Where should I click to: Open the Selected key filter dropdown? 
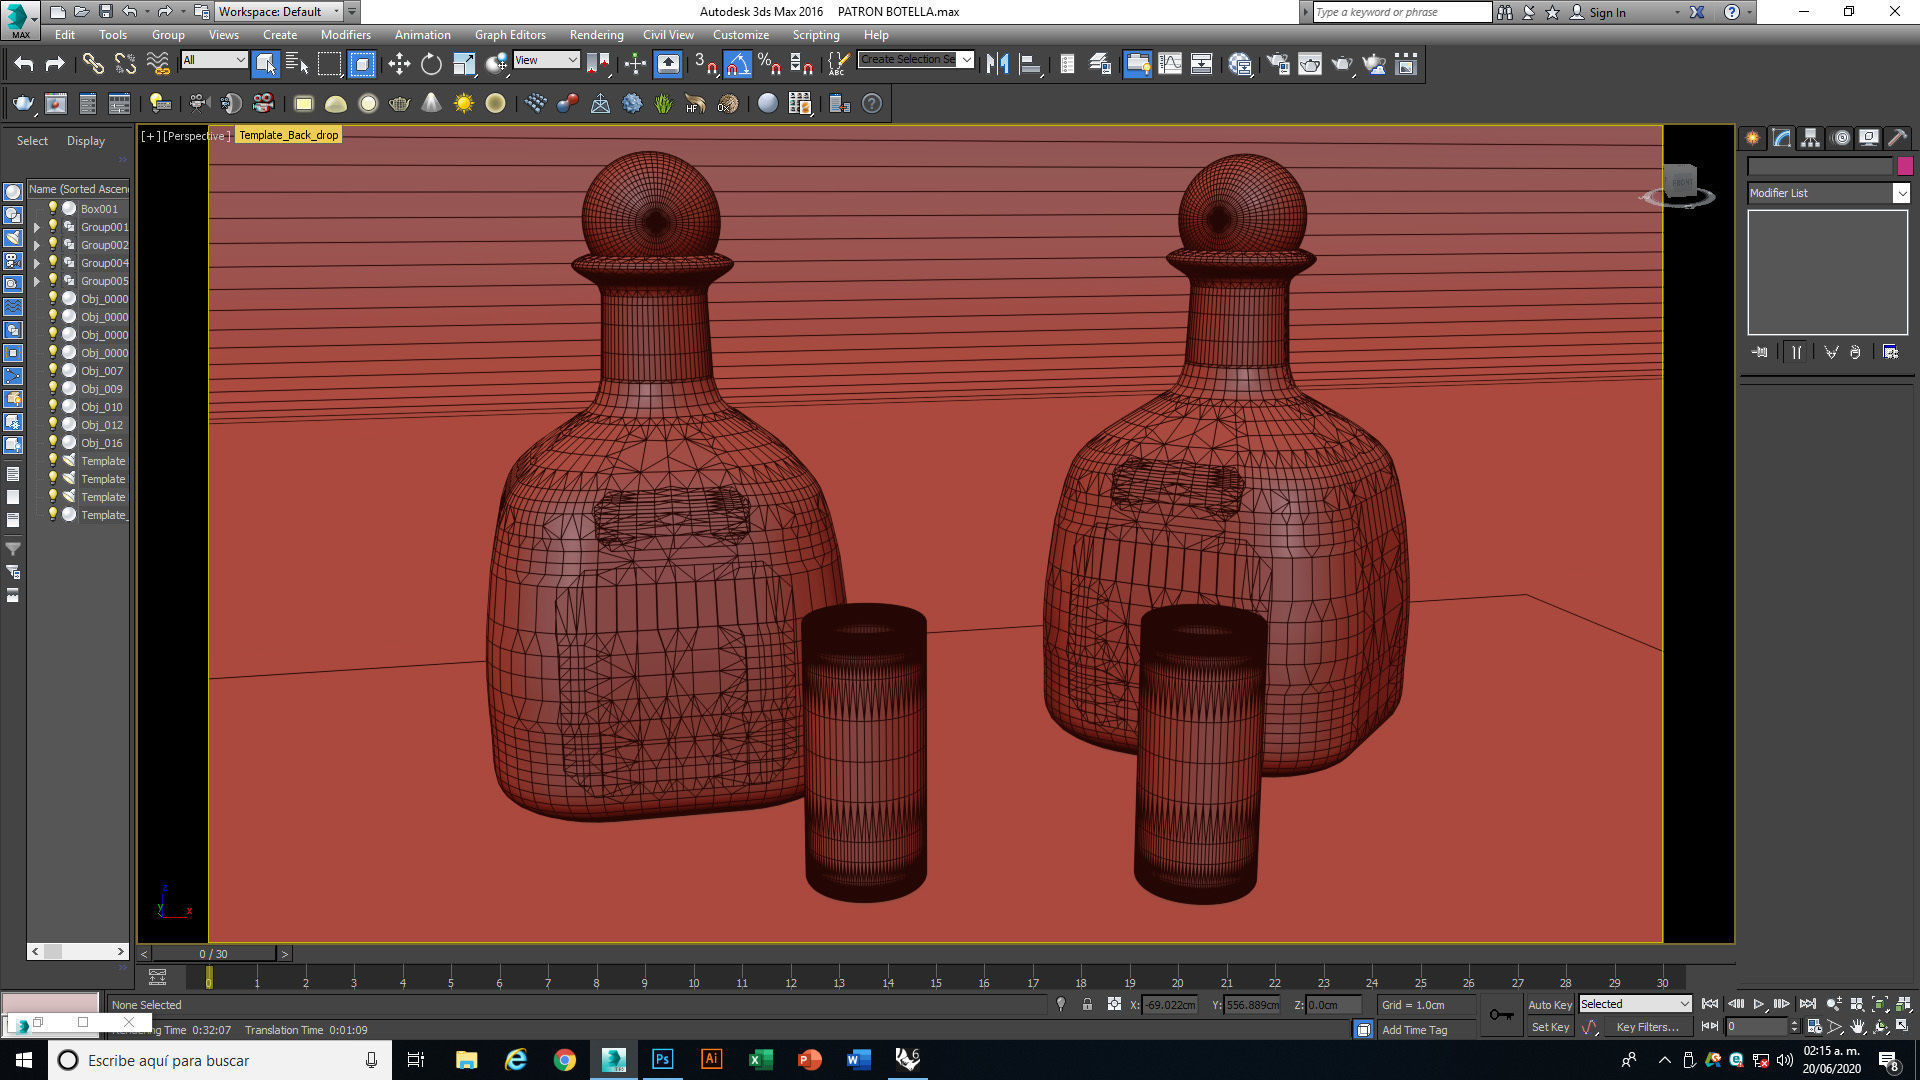[1635, 1004]
